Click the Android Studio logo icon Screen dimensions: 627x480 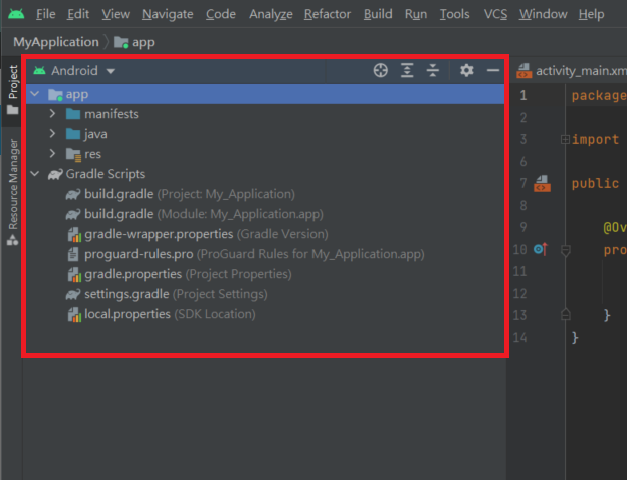click(16, 14)
